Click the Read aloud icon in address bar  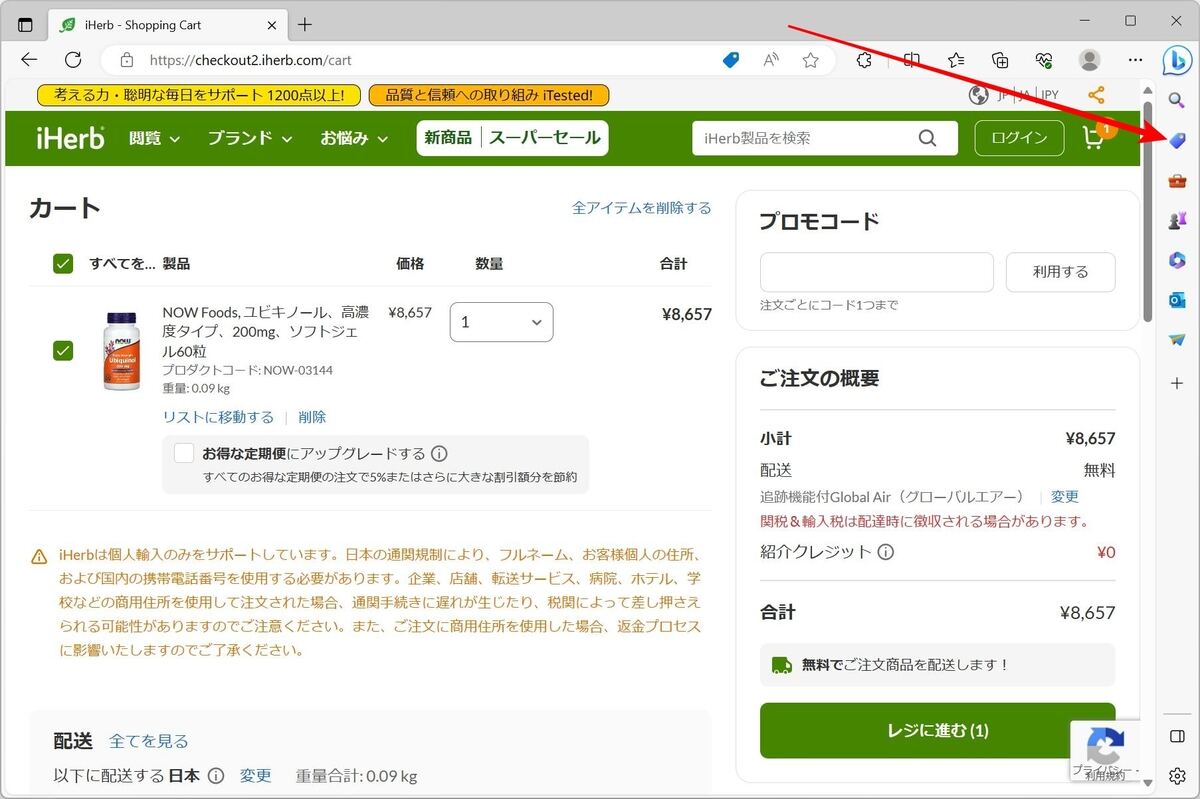771,60
